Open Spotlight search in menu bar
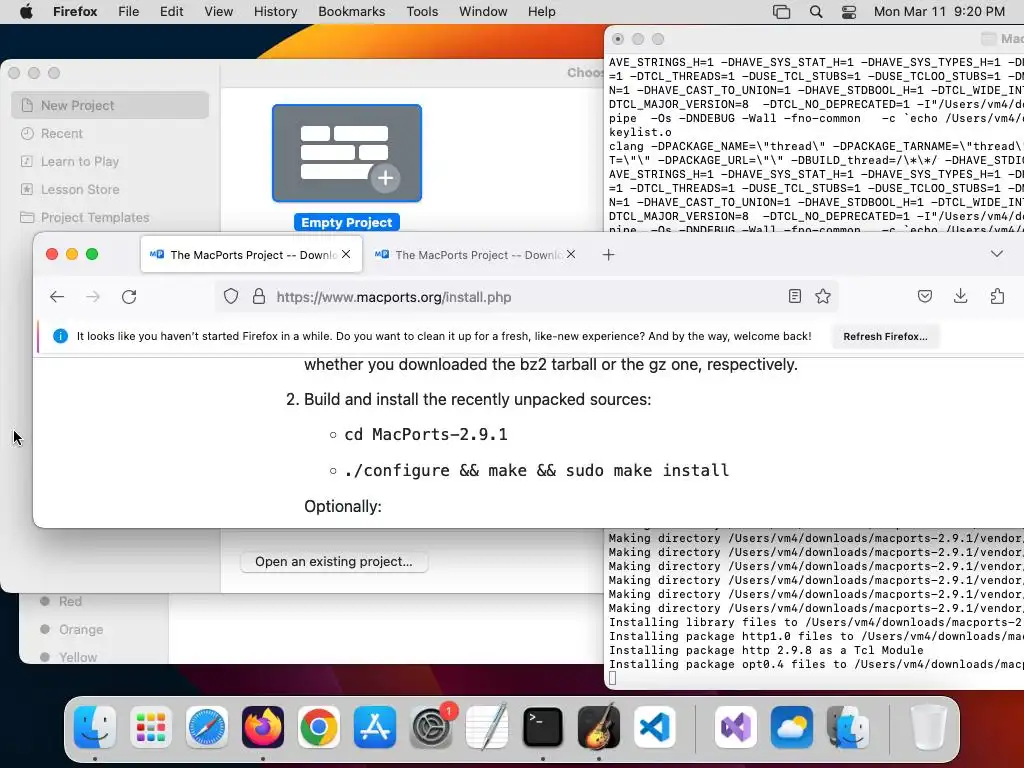This screenshot has width=1024, height=768. 816,12
